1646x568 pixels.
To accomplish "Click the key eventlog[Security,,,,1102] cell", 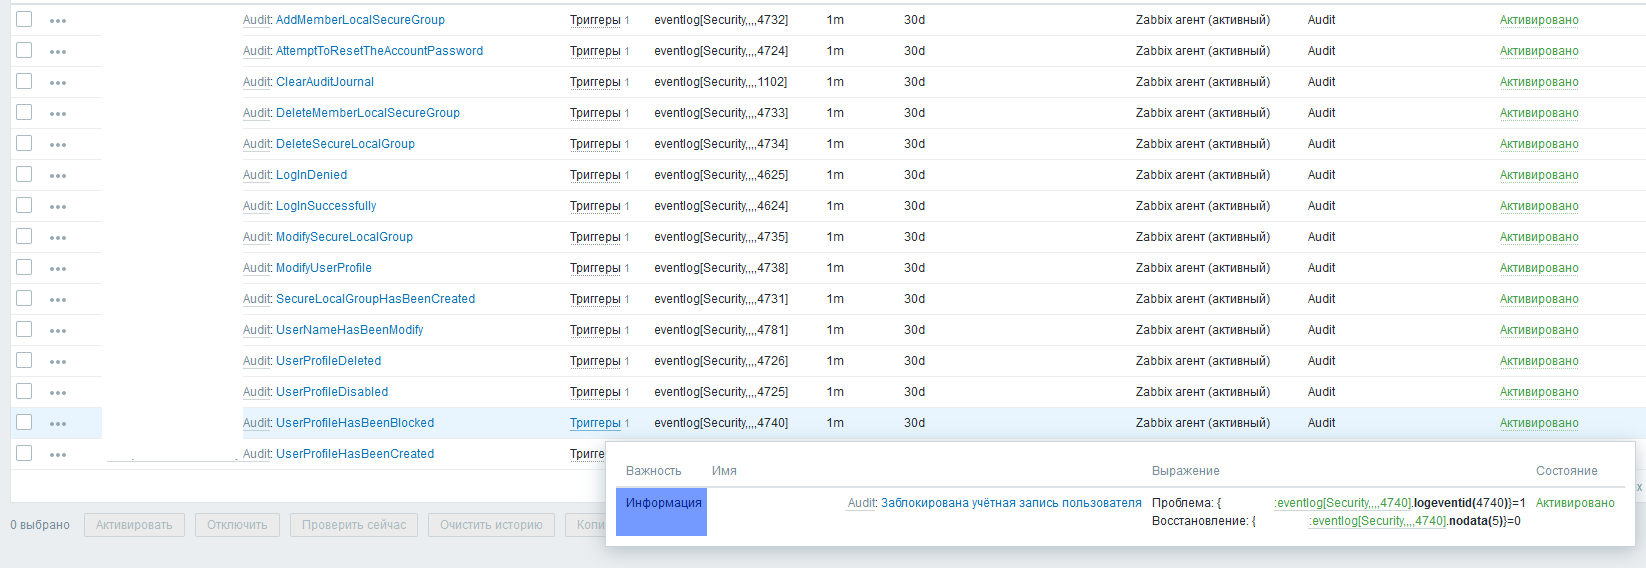I will pos(721,82).
